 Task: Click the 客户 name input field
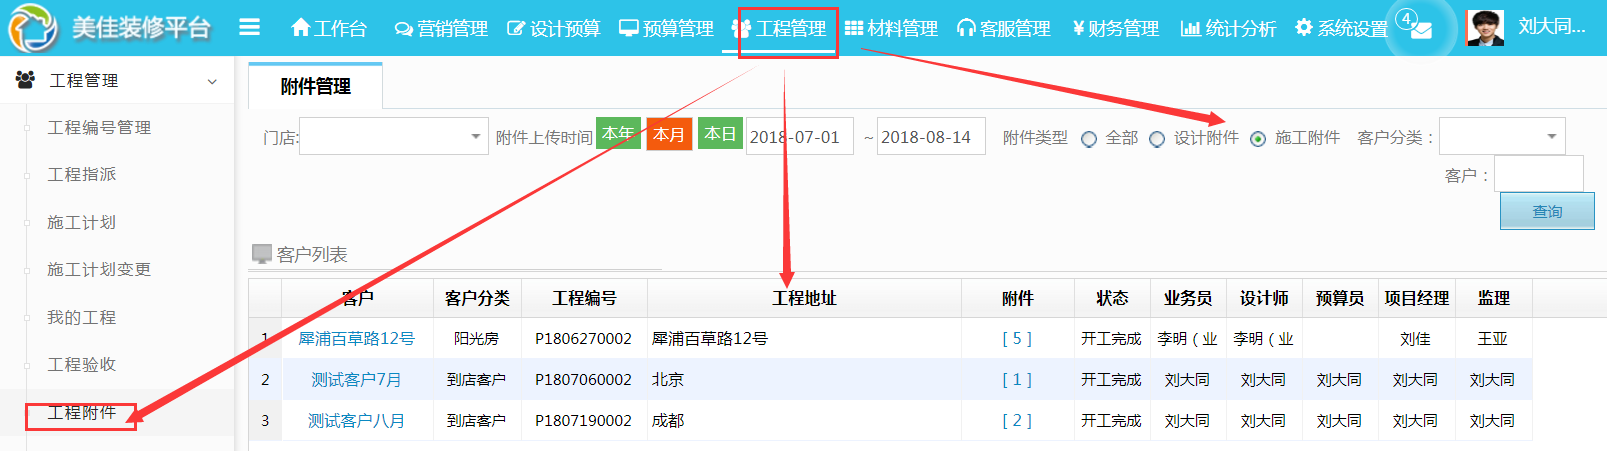coord(1538,174)
